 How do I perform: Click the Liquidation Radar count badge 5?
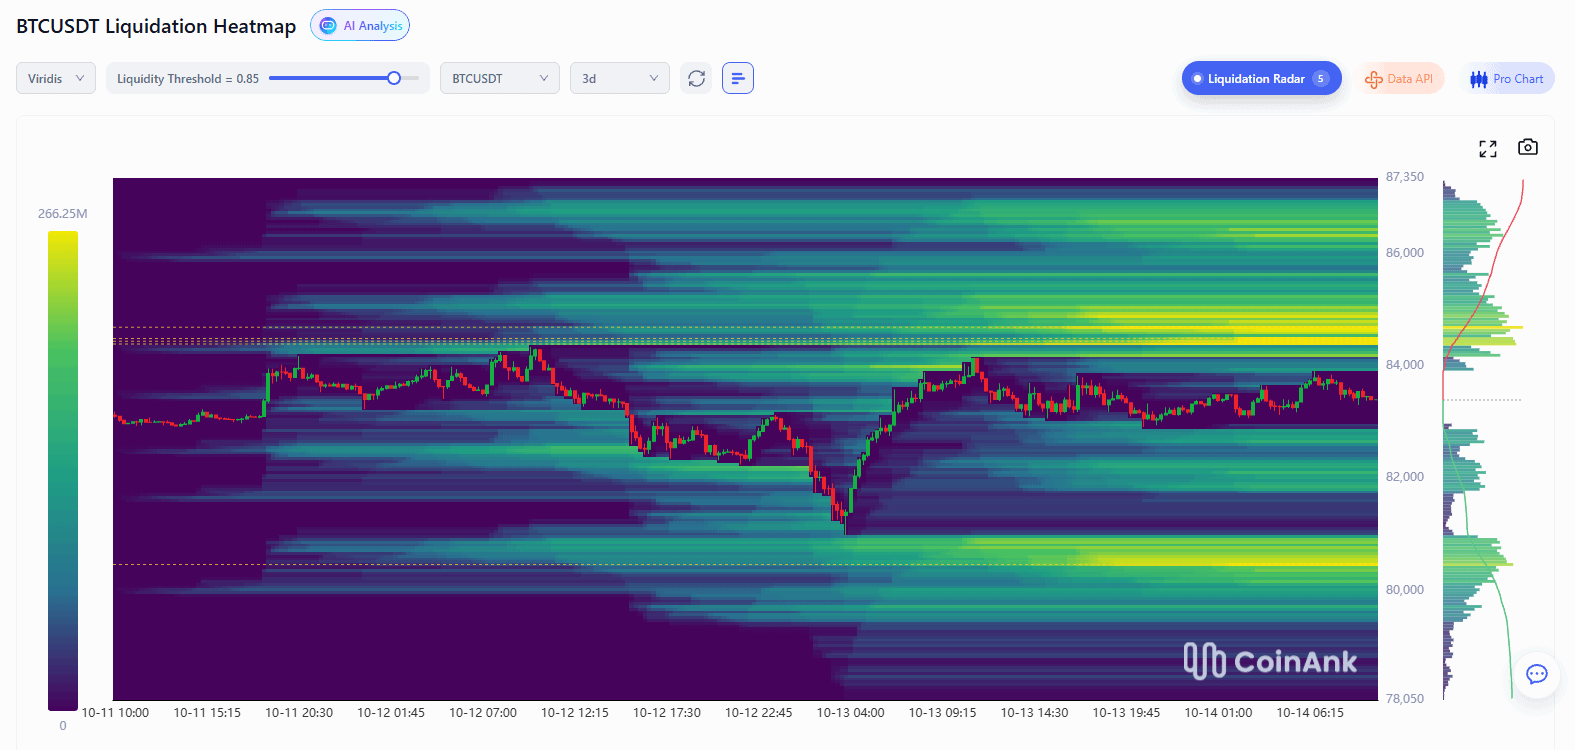click(x=1321, y=79)
